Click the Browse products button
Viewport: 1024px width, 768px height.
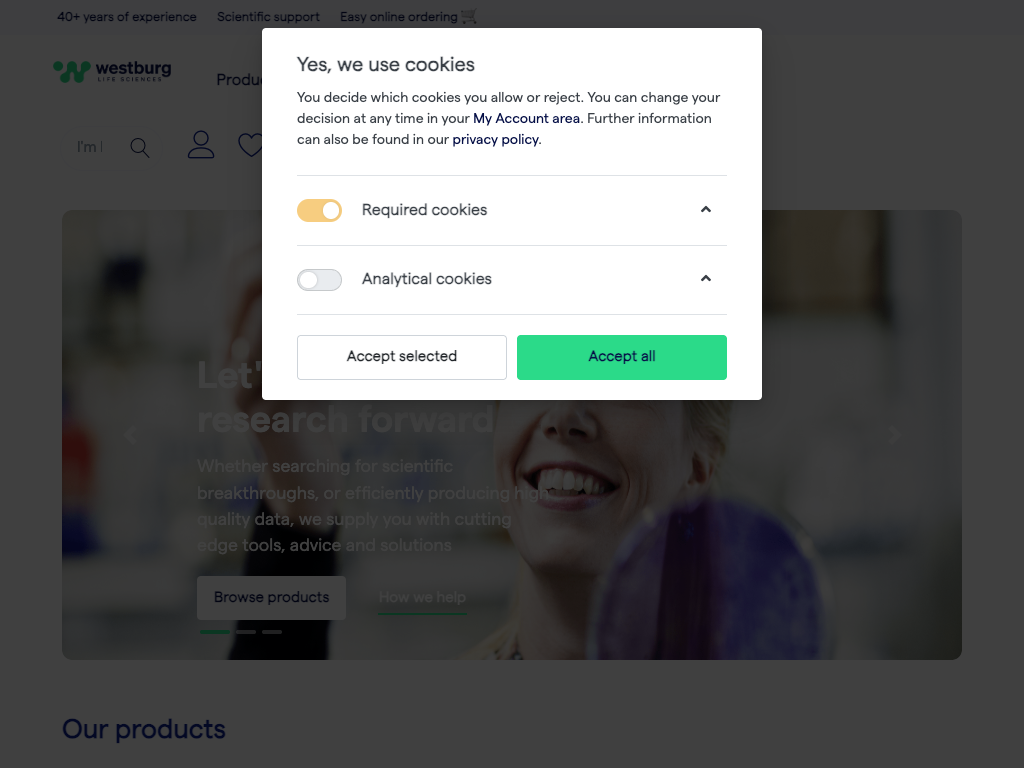point(271,597)
